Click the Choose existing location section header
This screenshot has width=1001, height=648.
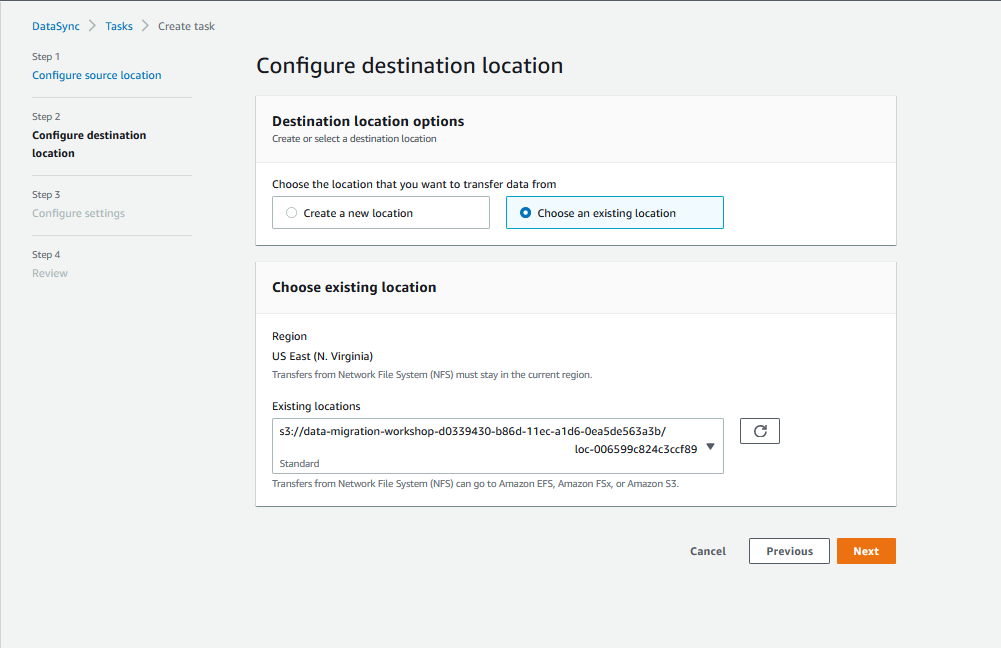354,287
